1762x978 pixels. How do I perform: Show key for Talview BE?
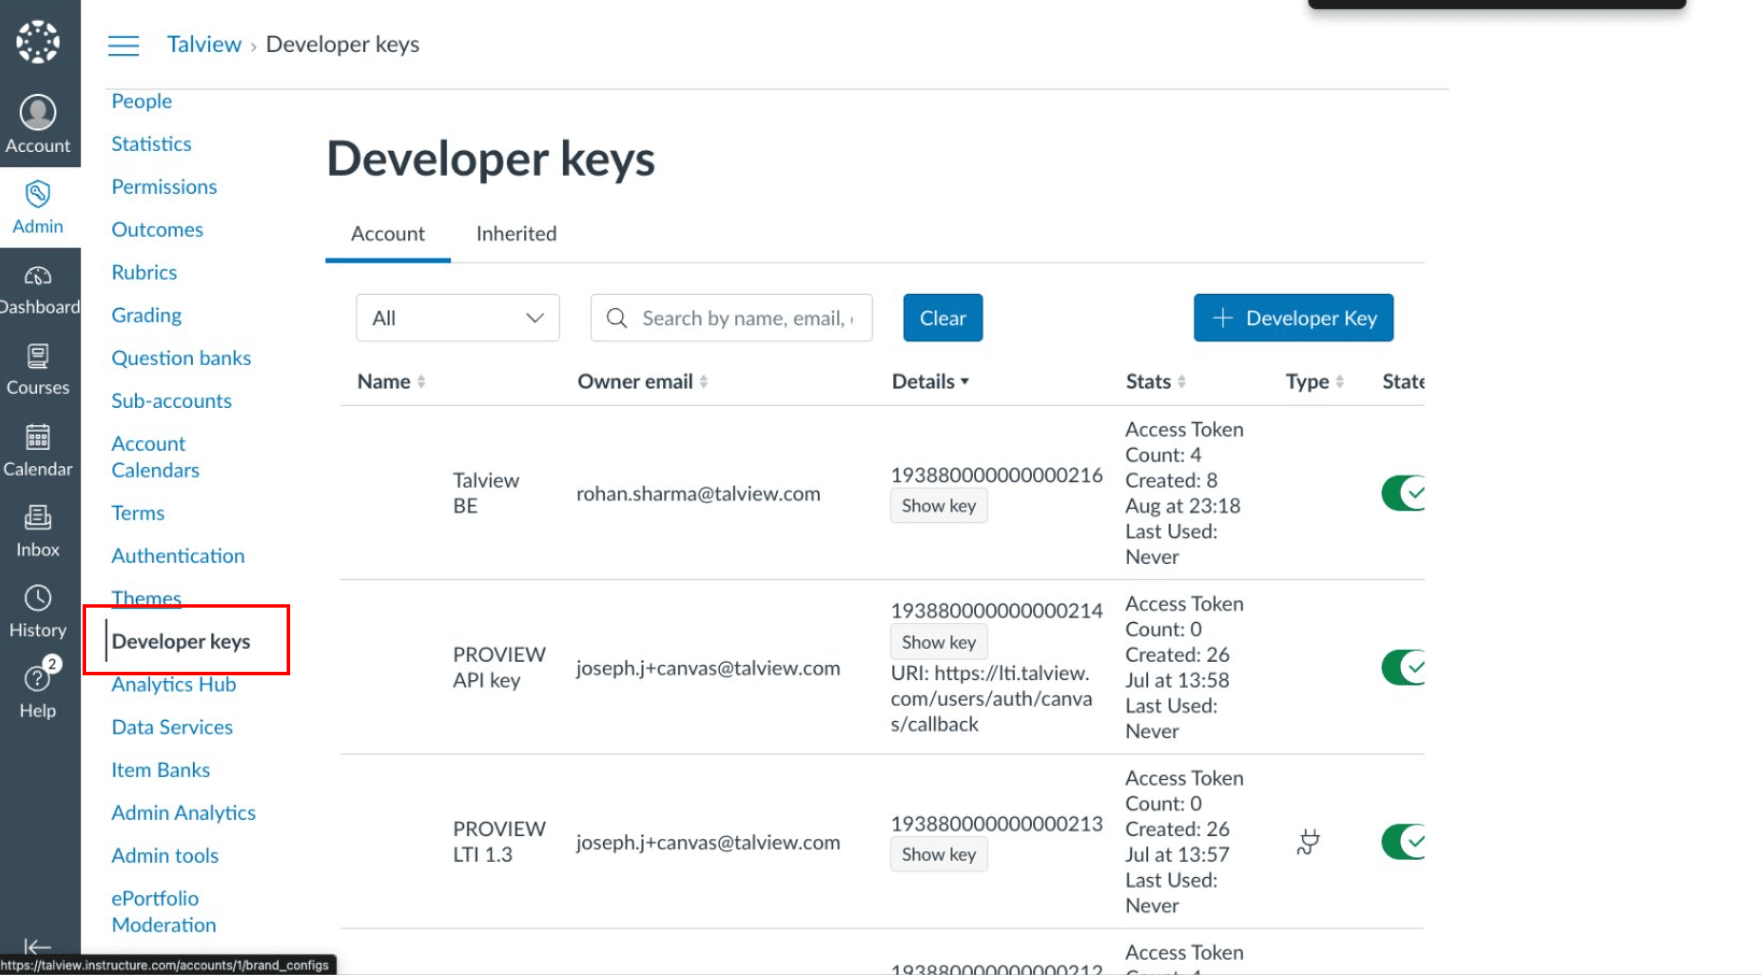939,506
